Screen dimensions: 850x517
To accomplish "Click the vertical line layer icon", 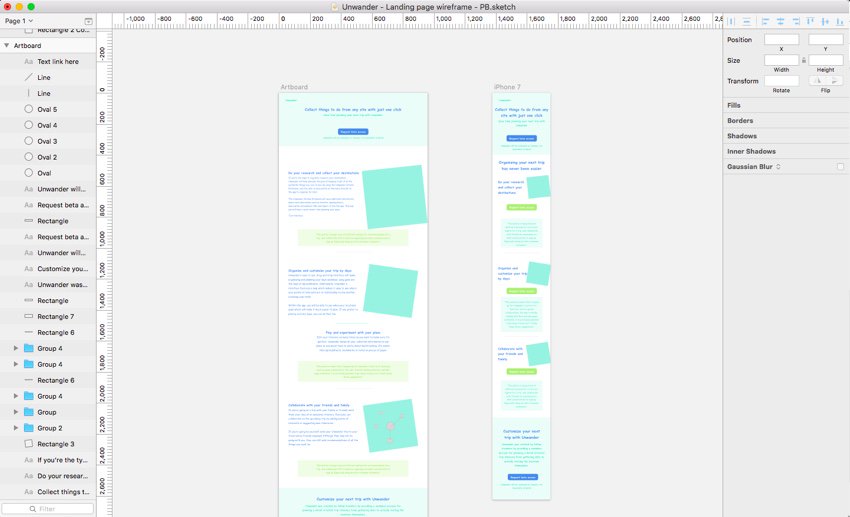I will (x=29, y=93).
